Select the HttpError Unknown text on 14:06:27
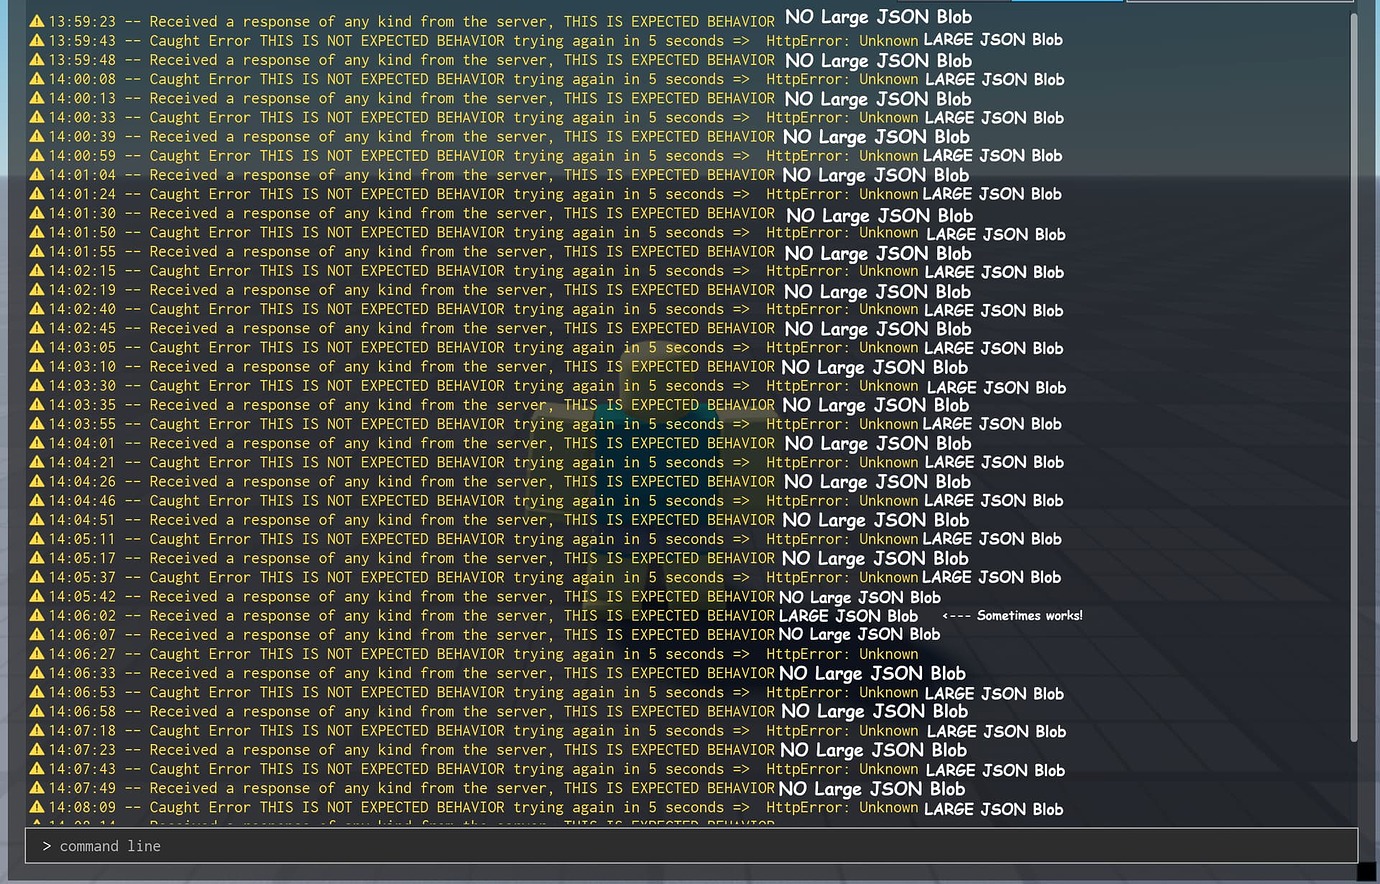Screen dimensions: 1380x884 (843, 653)
